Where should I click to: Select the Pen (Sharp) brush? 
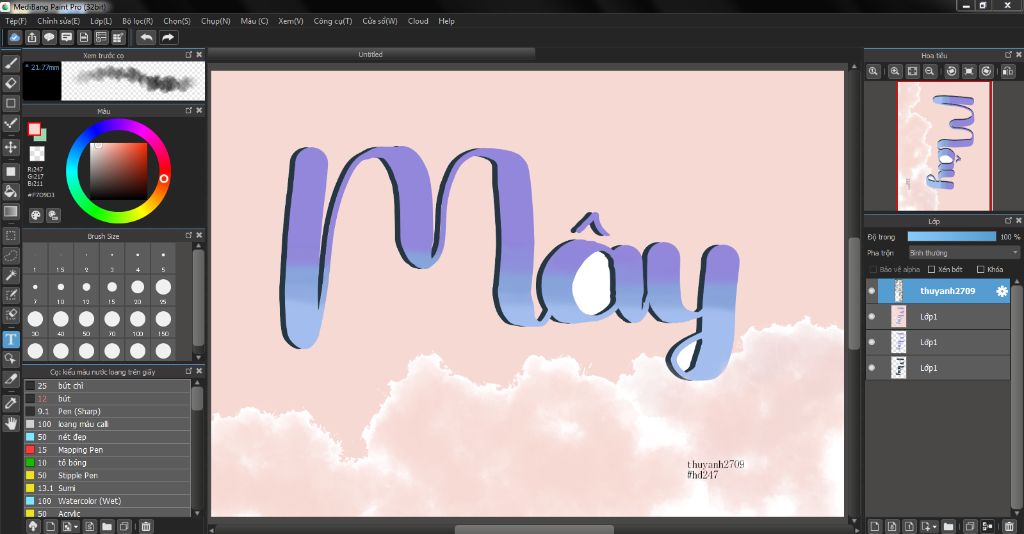(107, 411)
